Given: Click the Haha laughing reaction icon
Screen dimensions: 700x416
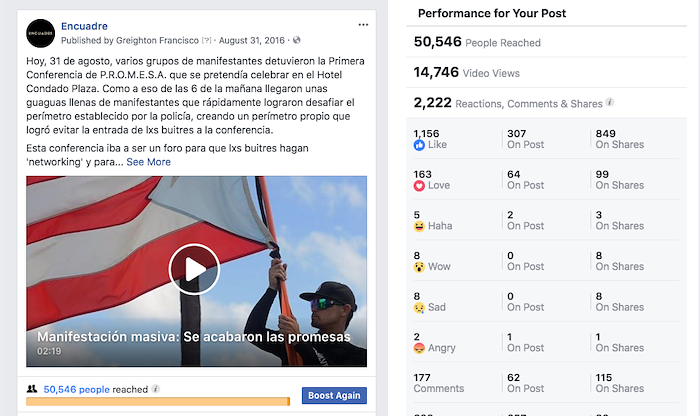Looking at the screenshot, I should [x=419, y=226].
